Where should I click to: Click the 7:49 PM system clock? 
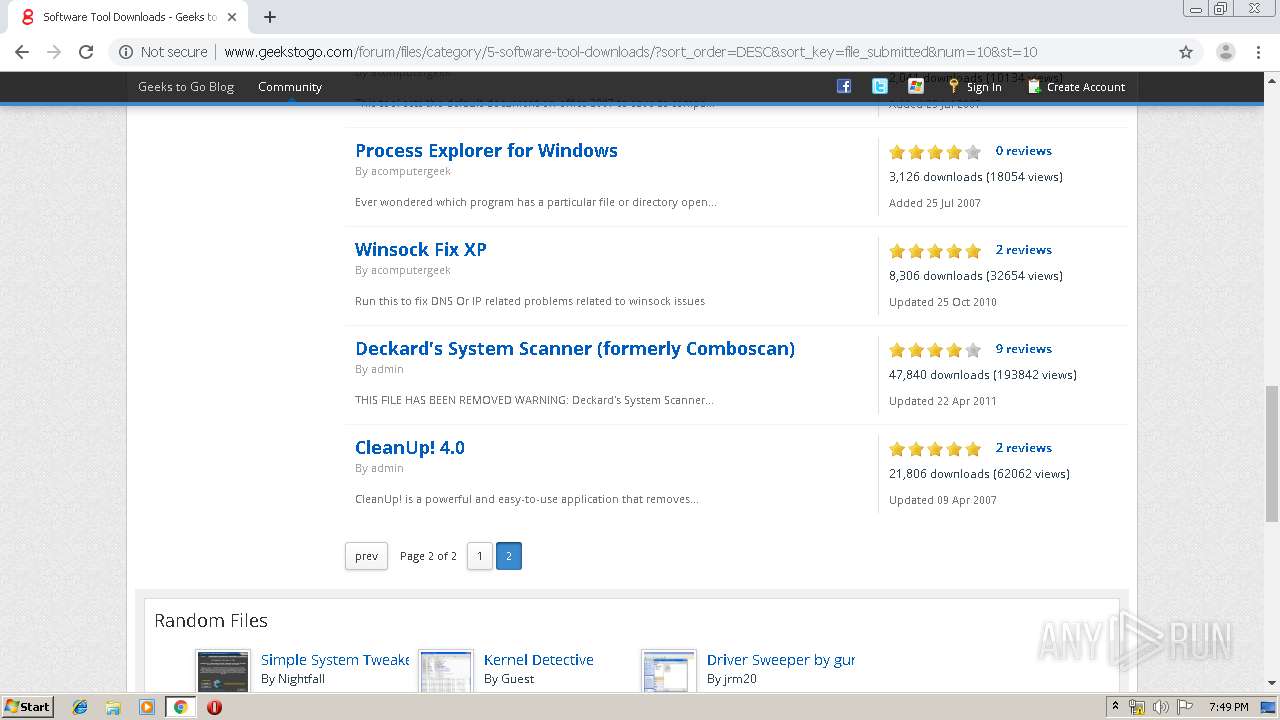(x=1228, y=707)
